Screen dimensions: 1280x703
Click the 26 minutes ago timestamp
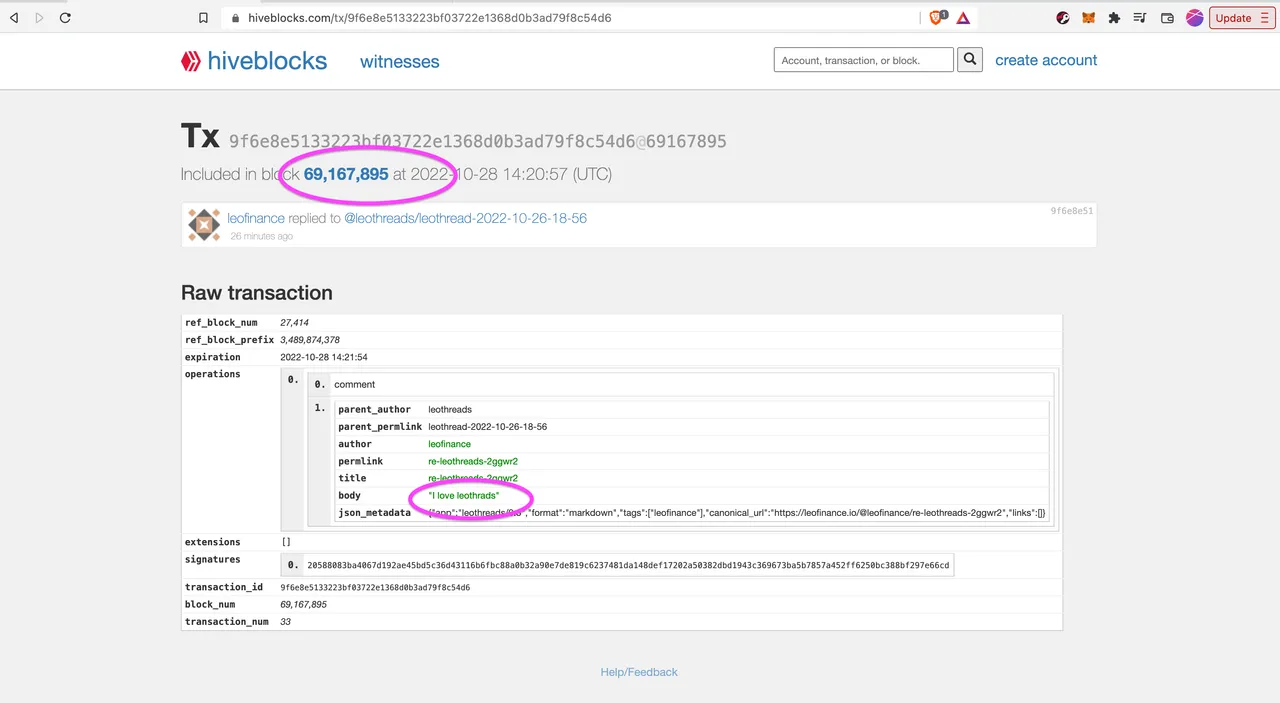click(x=262, y=236)
